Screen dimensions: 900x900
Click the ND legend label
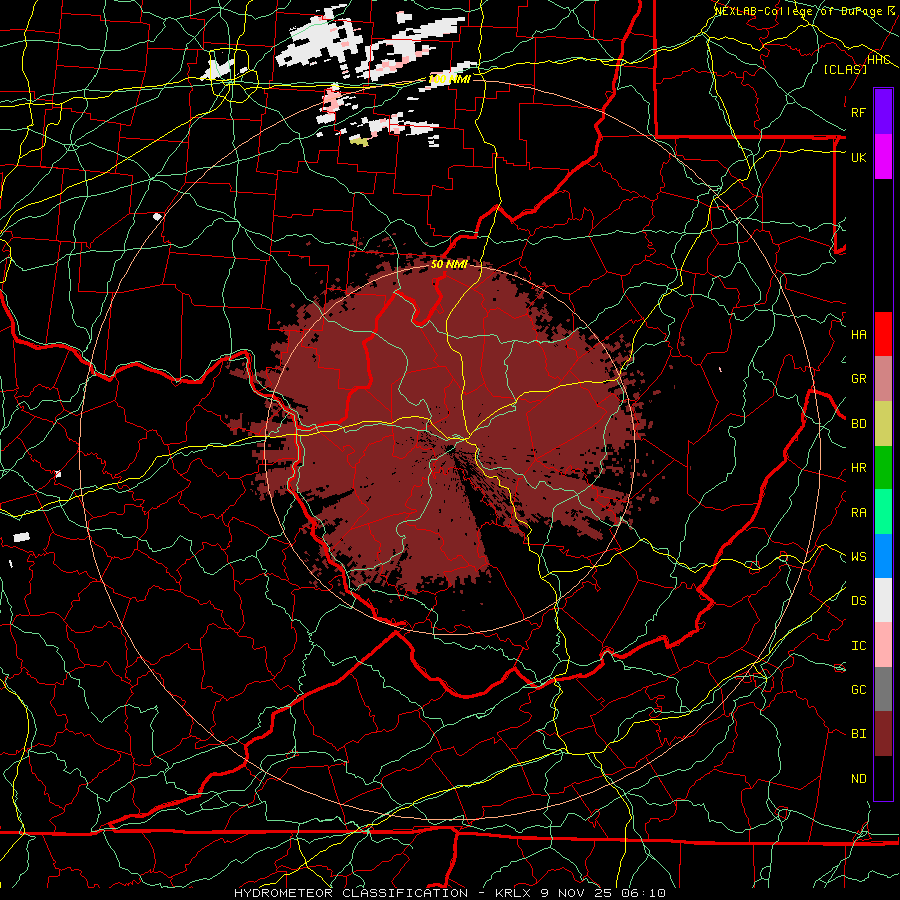click(858, 779)
